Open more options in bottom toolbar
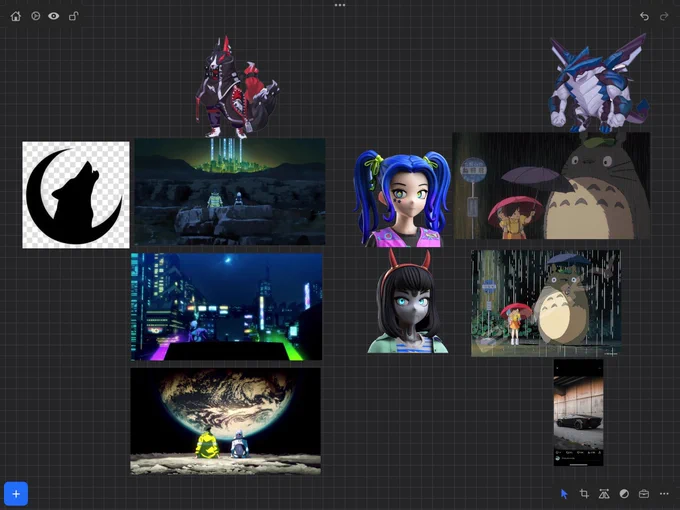 click(x=664, y=494)
